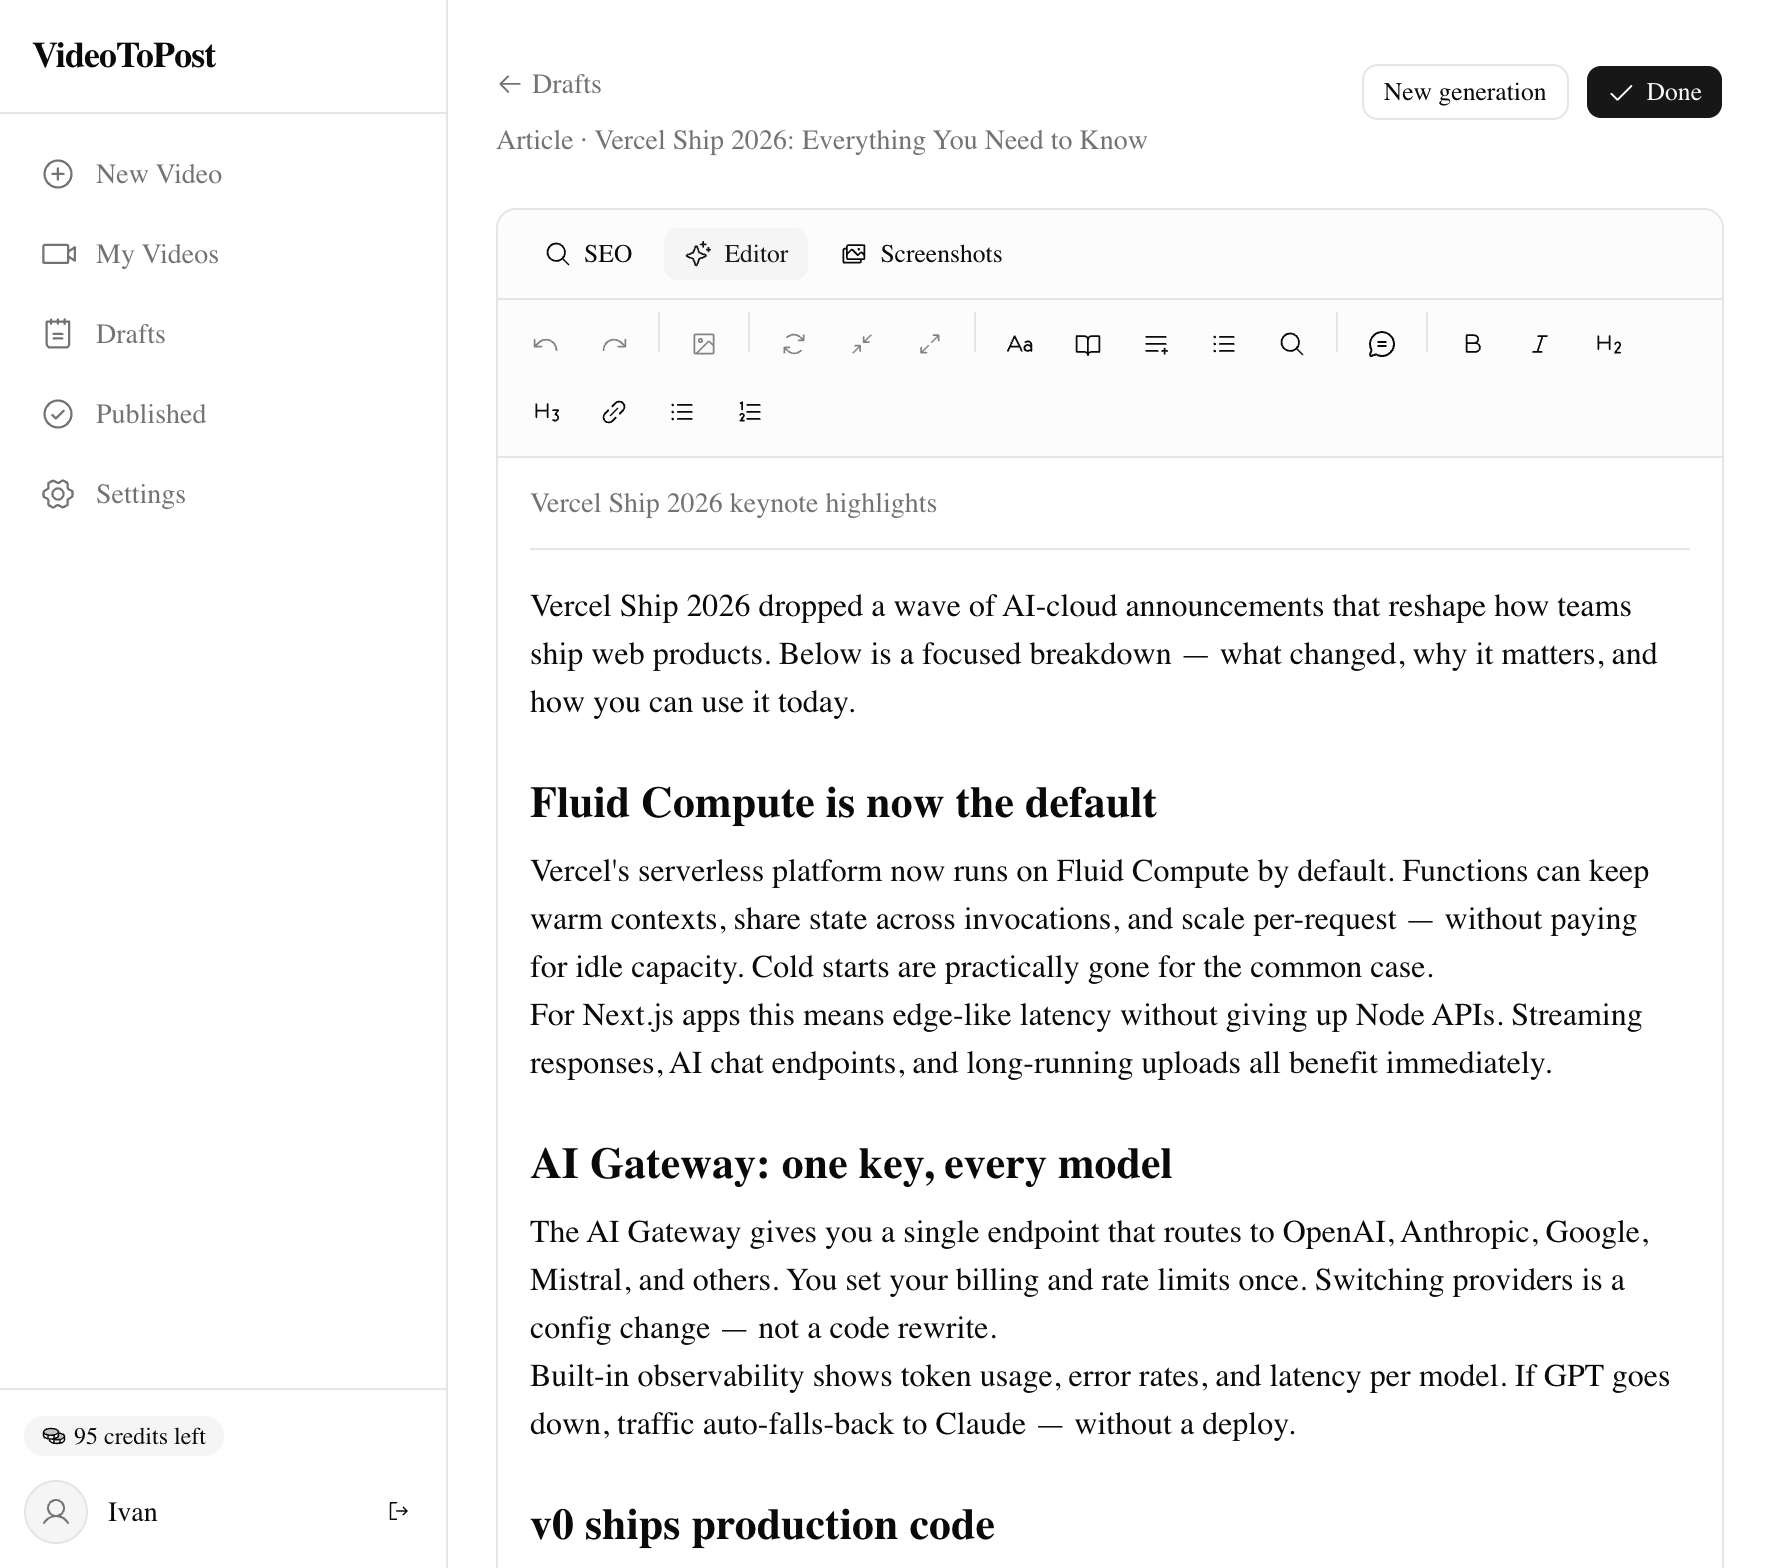Click the shorten text shrink icon
The image size is (1772, 1568).
(862, 344)
